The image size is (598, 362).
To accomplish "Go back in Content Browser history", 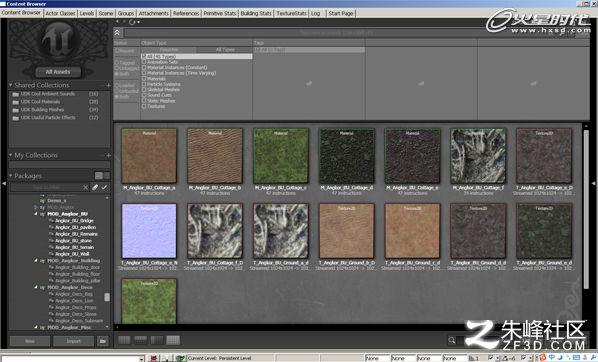I will coord(117,22).
